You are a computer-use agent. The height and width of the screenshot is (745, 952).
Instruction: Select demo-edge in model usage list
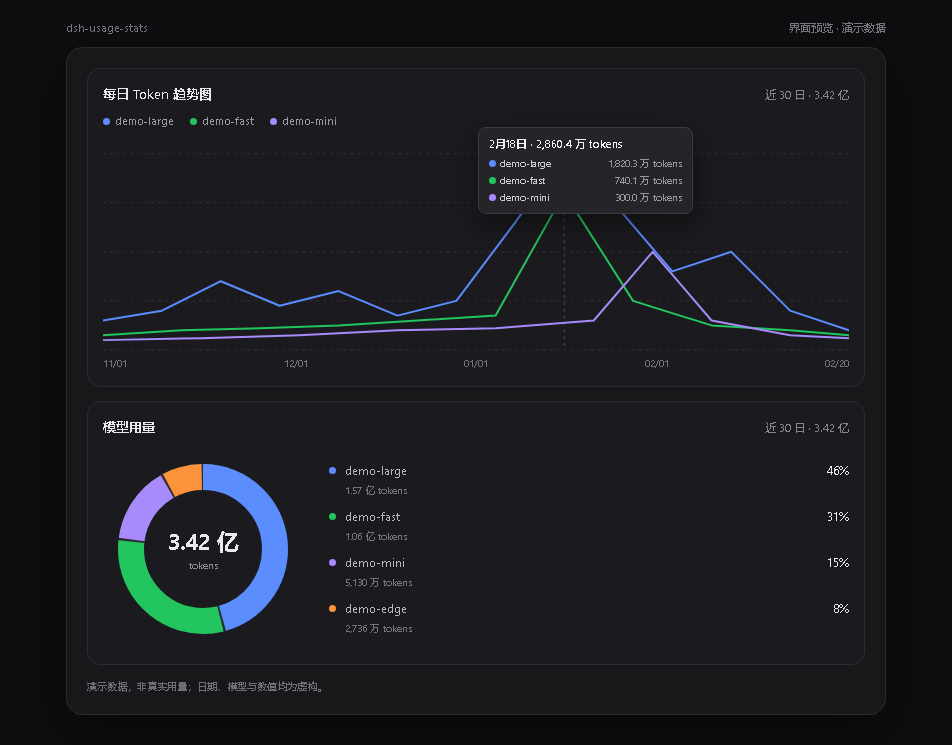coord(589,618)
